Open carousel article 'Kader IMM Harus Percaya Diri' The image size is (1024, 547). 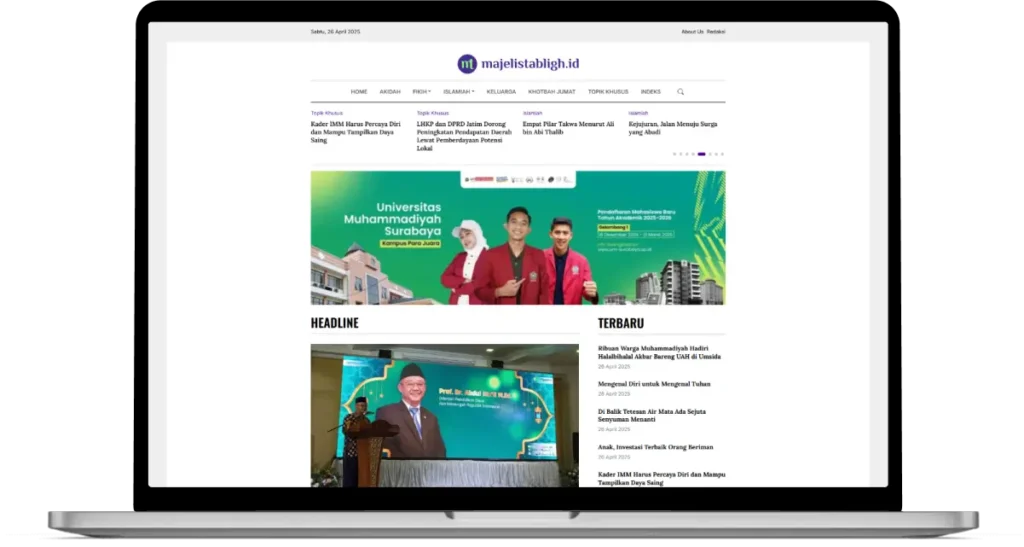click(x=356, y=132)
